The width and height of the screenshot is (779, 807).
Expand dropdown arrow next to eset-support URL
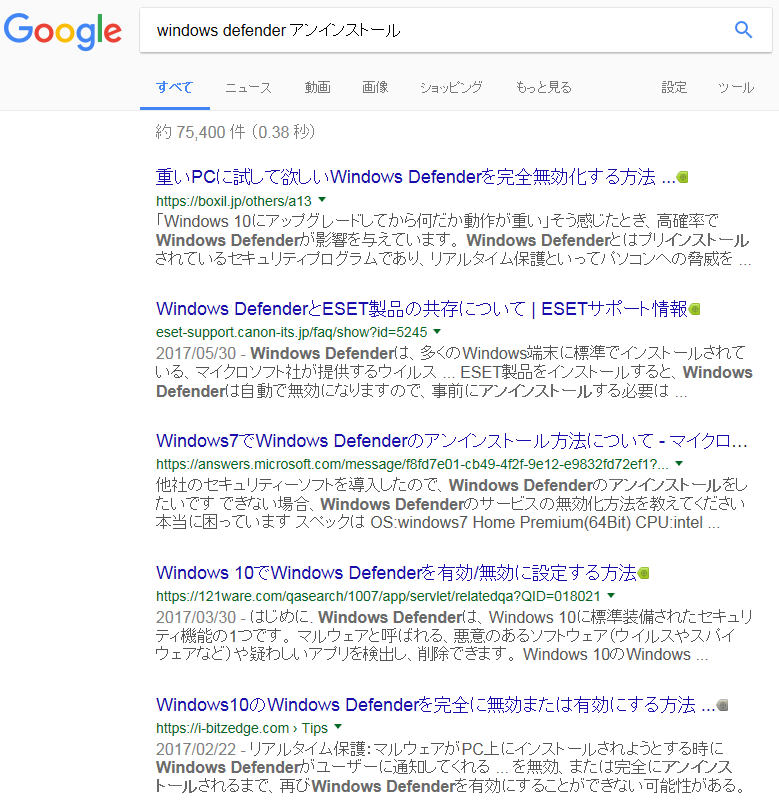pos(437,331)
